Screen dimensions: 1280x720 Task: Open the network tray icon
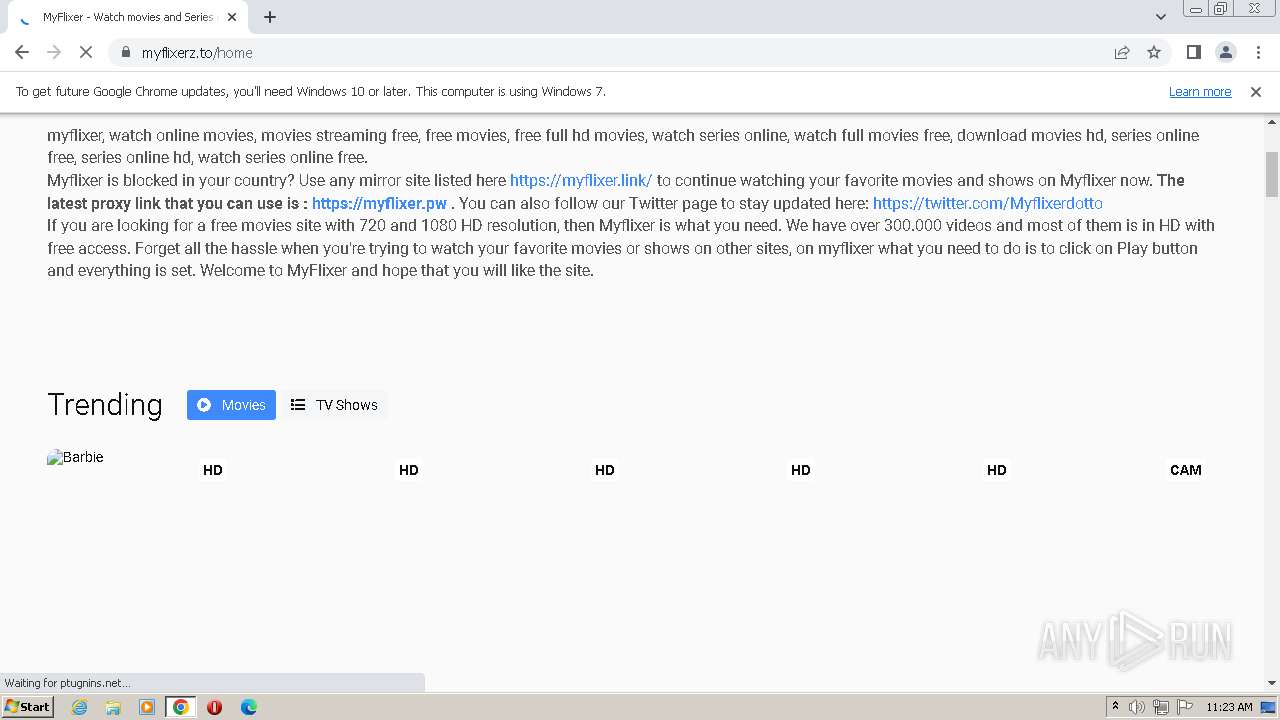click(x=1161, y=707)
